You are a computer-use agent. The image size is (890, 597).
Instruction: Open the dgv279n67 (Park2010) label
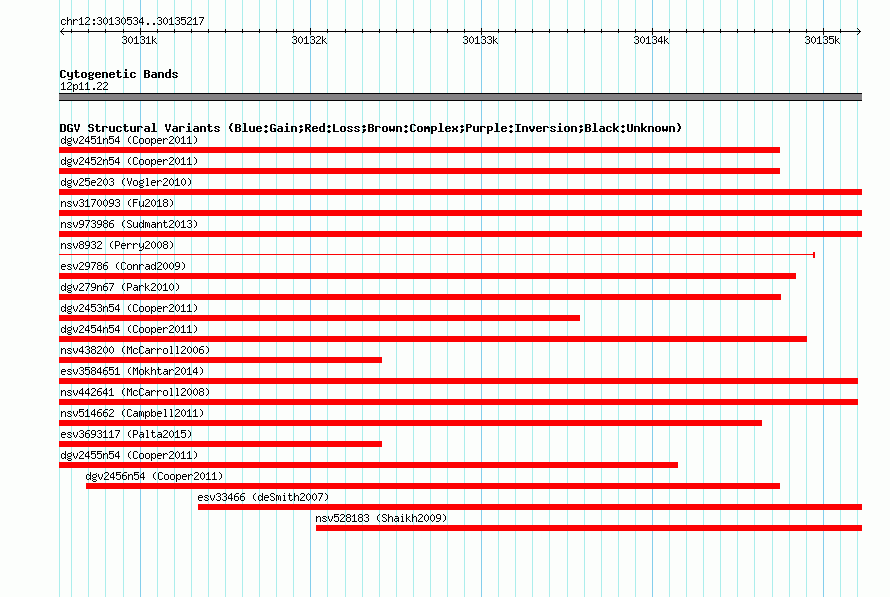point(120,287)
